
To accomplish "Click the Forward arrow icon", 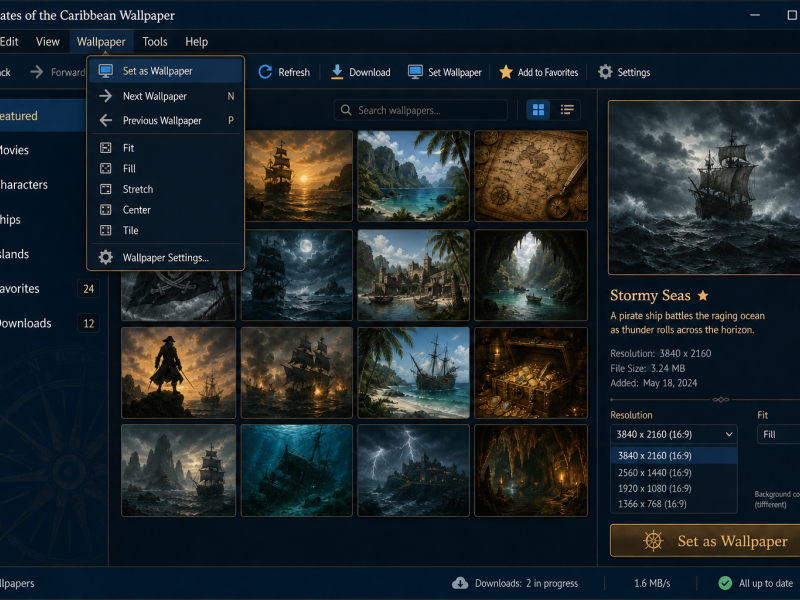I will tap(37, 72).
